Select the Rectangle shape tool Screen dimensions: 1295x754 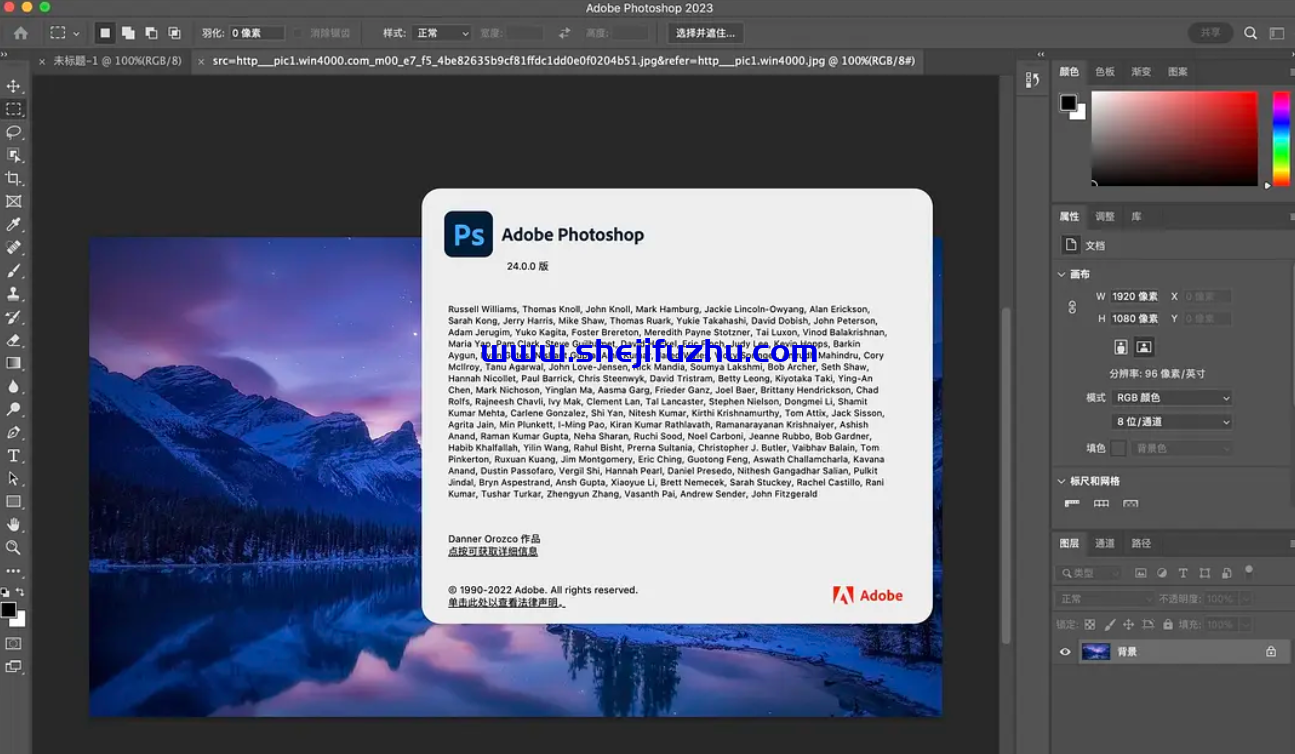point(14,501)
